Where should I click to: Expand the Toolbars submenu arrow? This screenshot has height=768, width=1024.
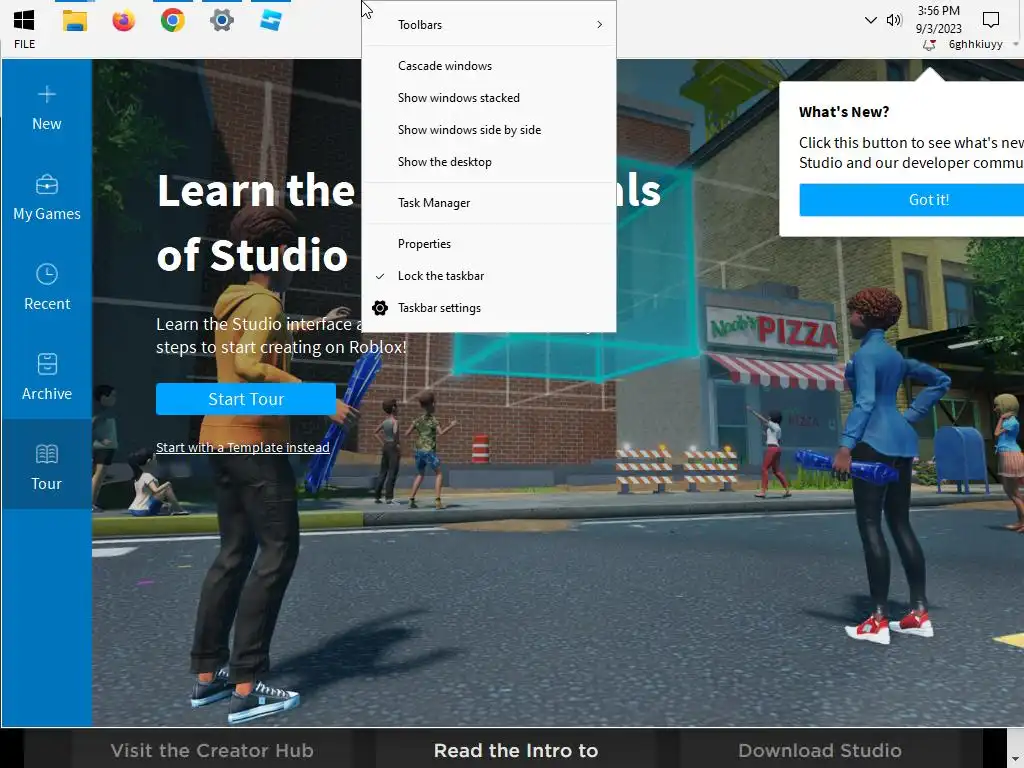[599, 25]
